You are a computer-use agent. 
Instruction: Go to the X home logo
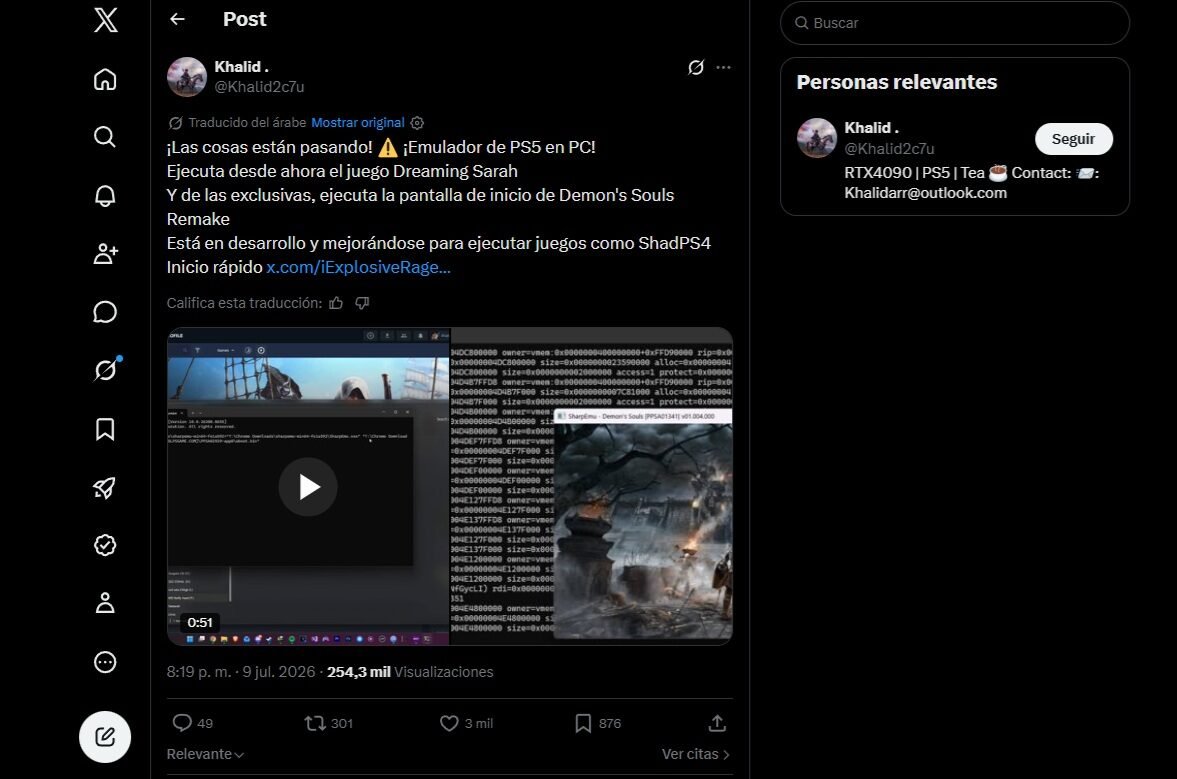(x=106, y=20)
